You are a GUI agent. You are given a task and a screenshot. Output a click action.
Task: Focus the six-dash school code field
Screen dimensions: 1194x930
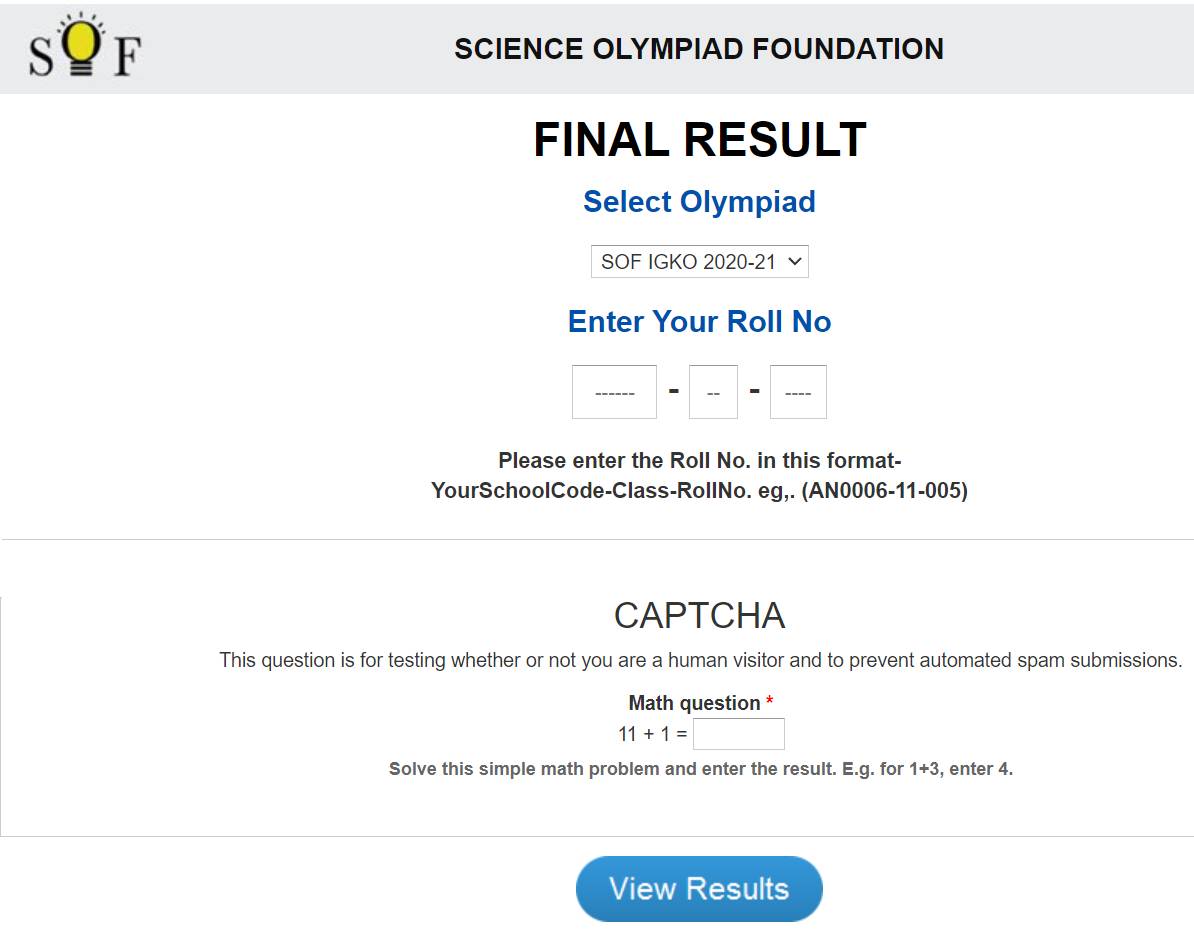pos(614,392)
